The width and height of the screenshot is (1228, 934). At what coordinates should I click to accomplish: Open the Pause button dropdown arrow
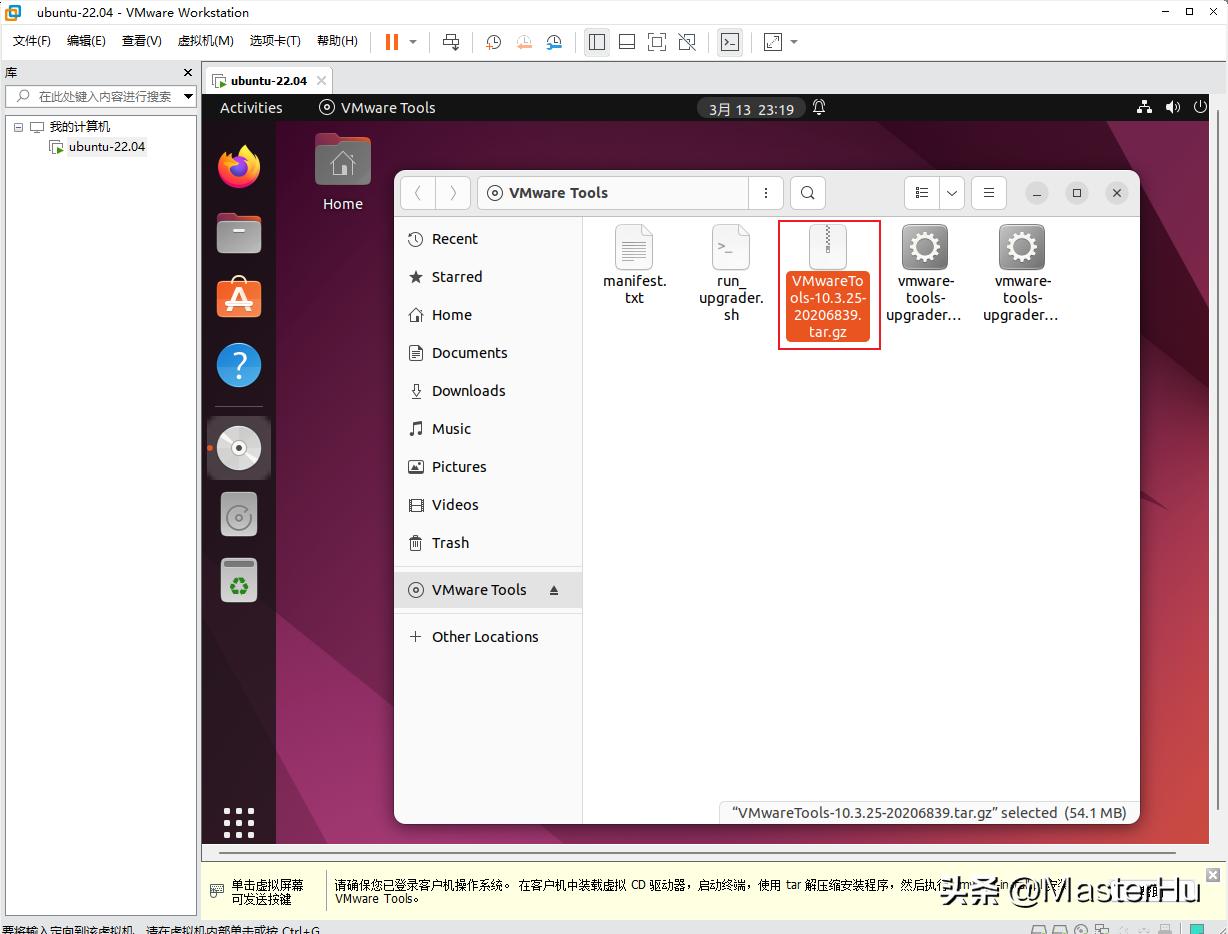(412, 41)
